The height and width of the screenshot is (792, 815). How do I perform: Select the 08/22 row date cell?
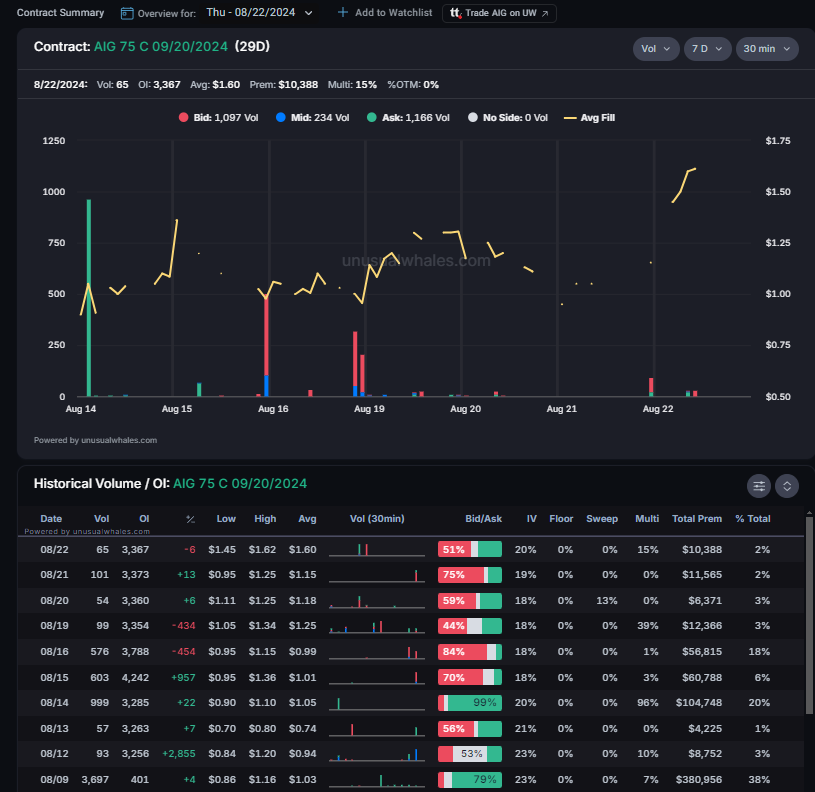[54, 549]
